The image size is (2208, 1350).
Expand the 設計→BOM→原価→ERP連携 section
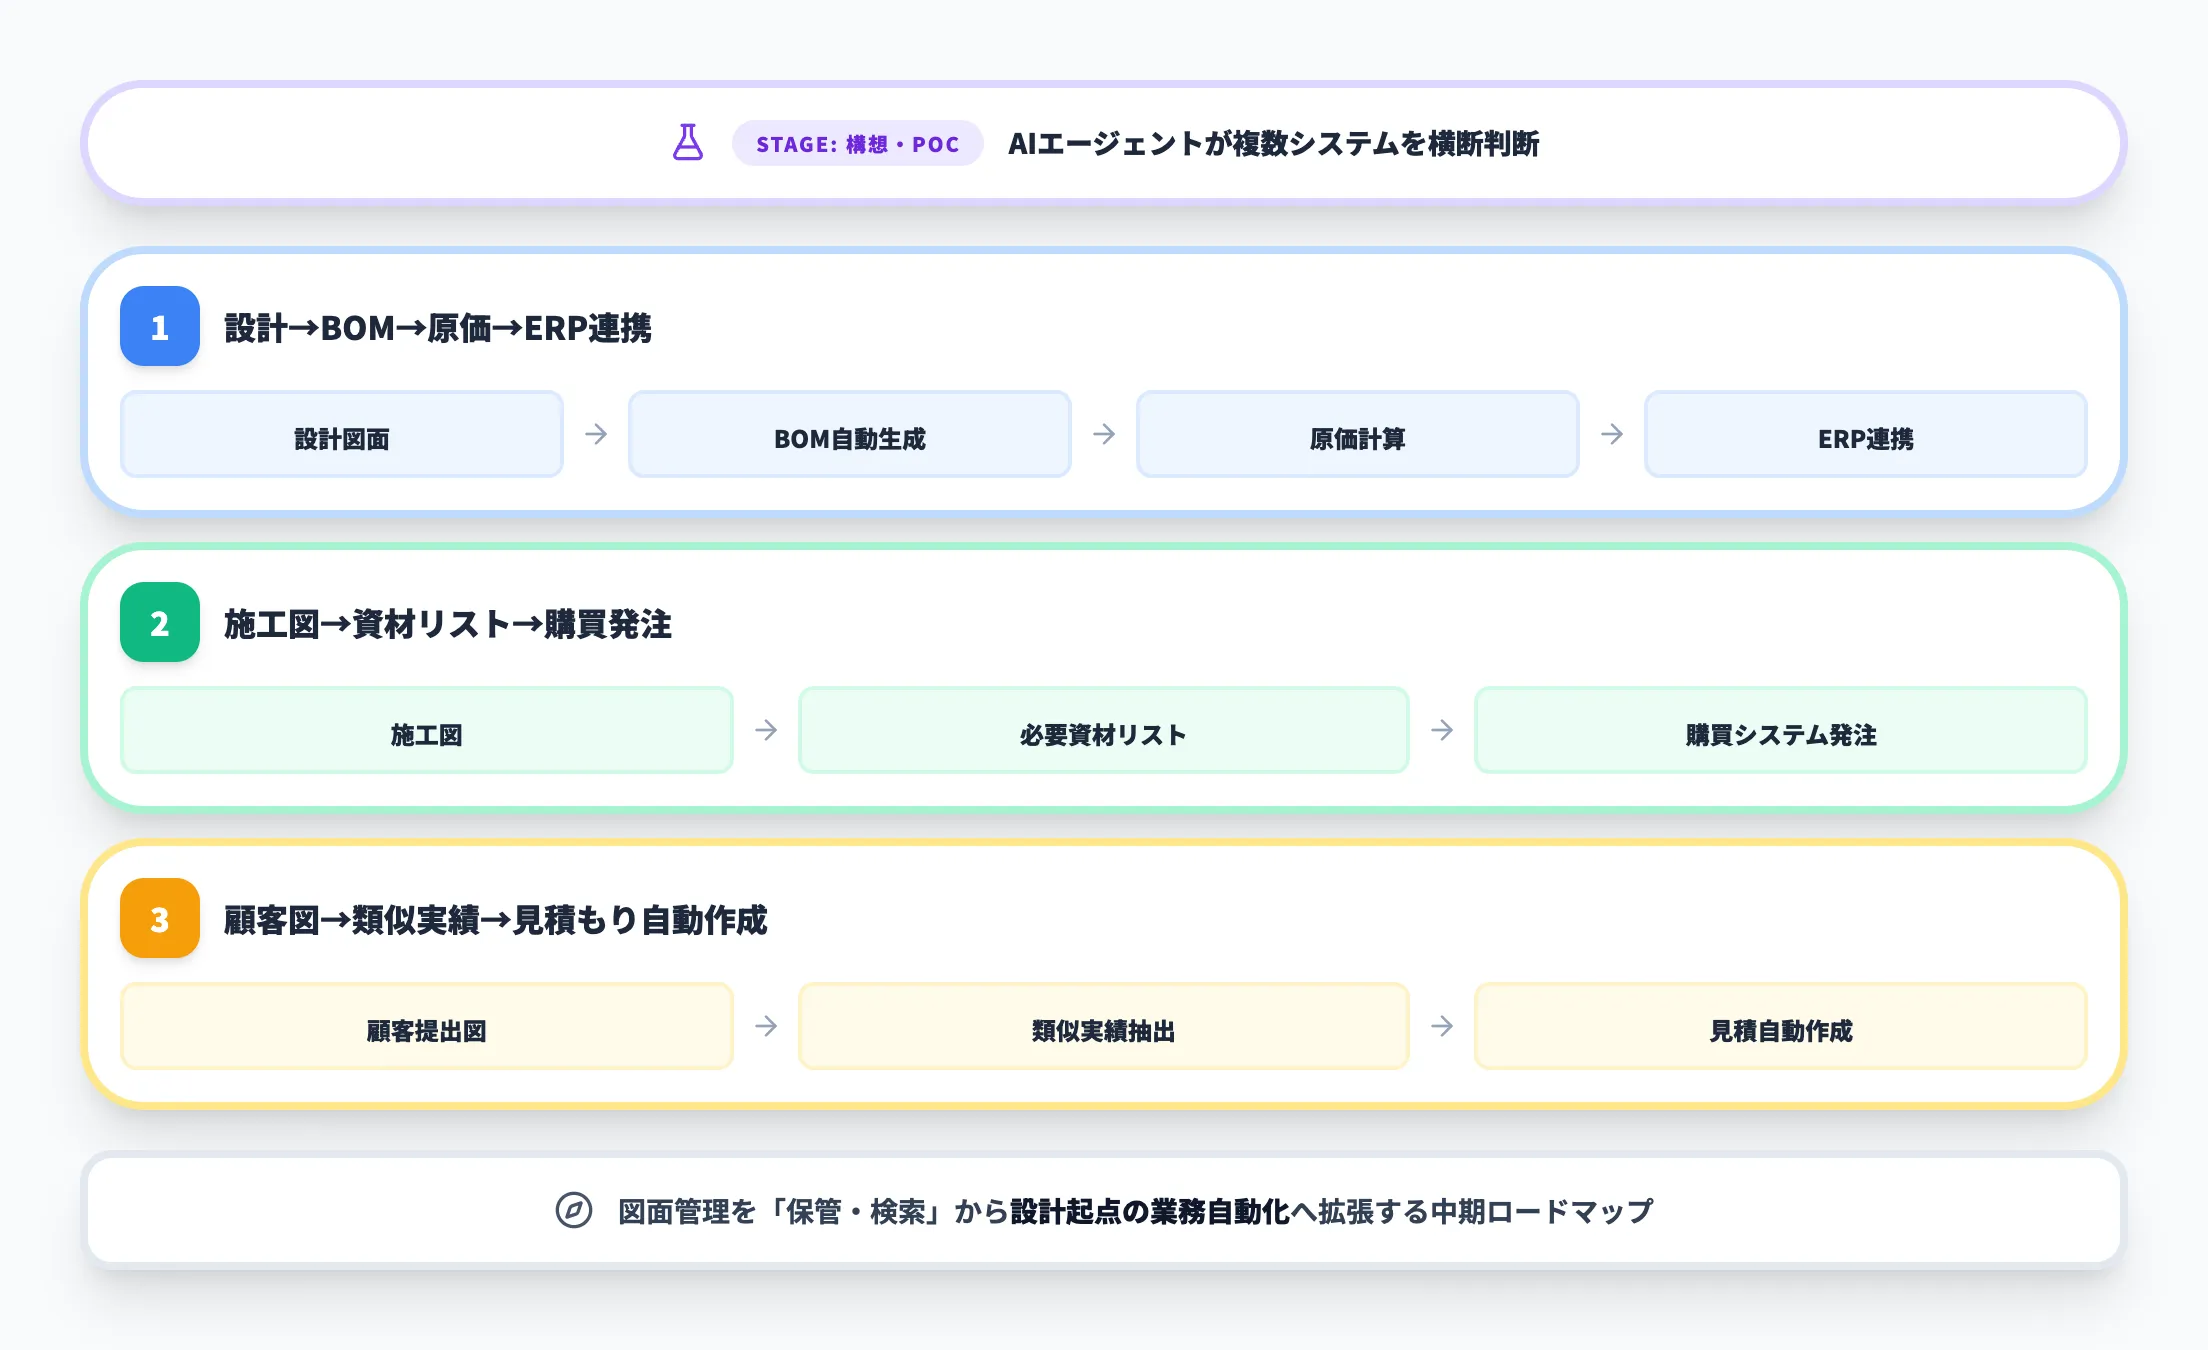[440, 327]
